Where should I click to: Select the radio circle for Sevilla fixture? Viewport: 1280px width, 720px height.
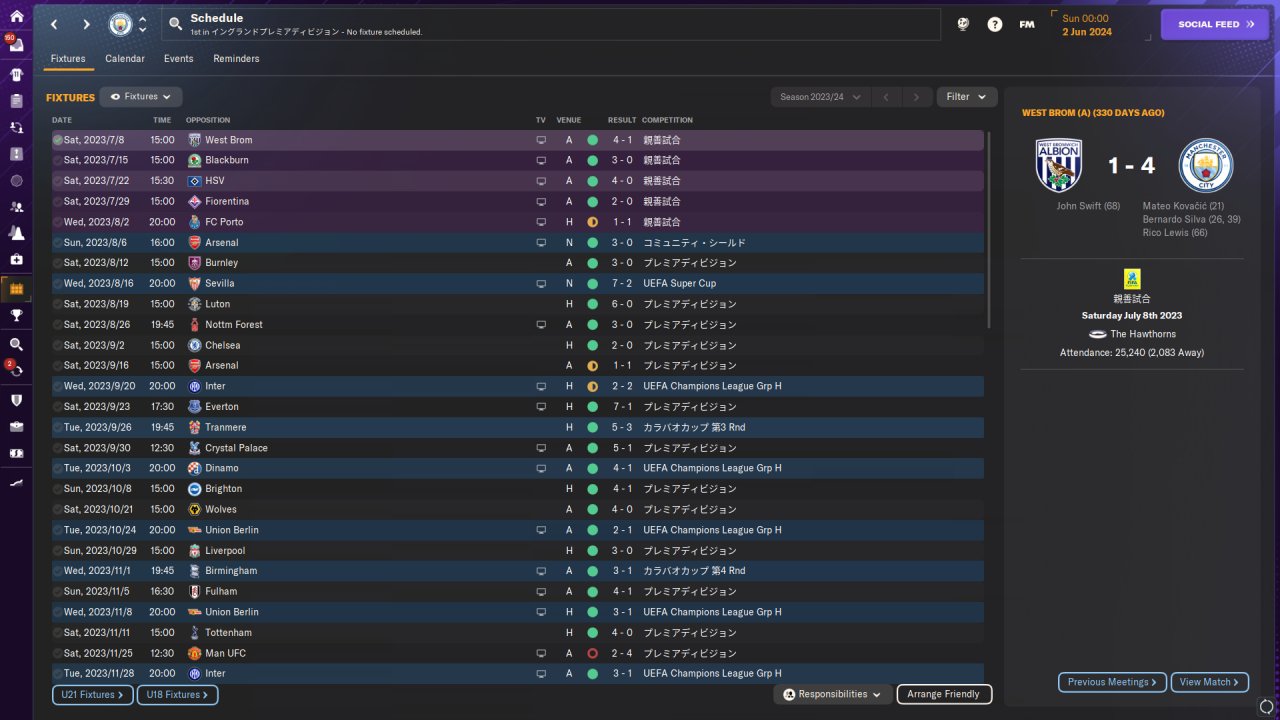[x=58, y=284]
